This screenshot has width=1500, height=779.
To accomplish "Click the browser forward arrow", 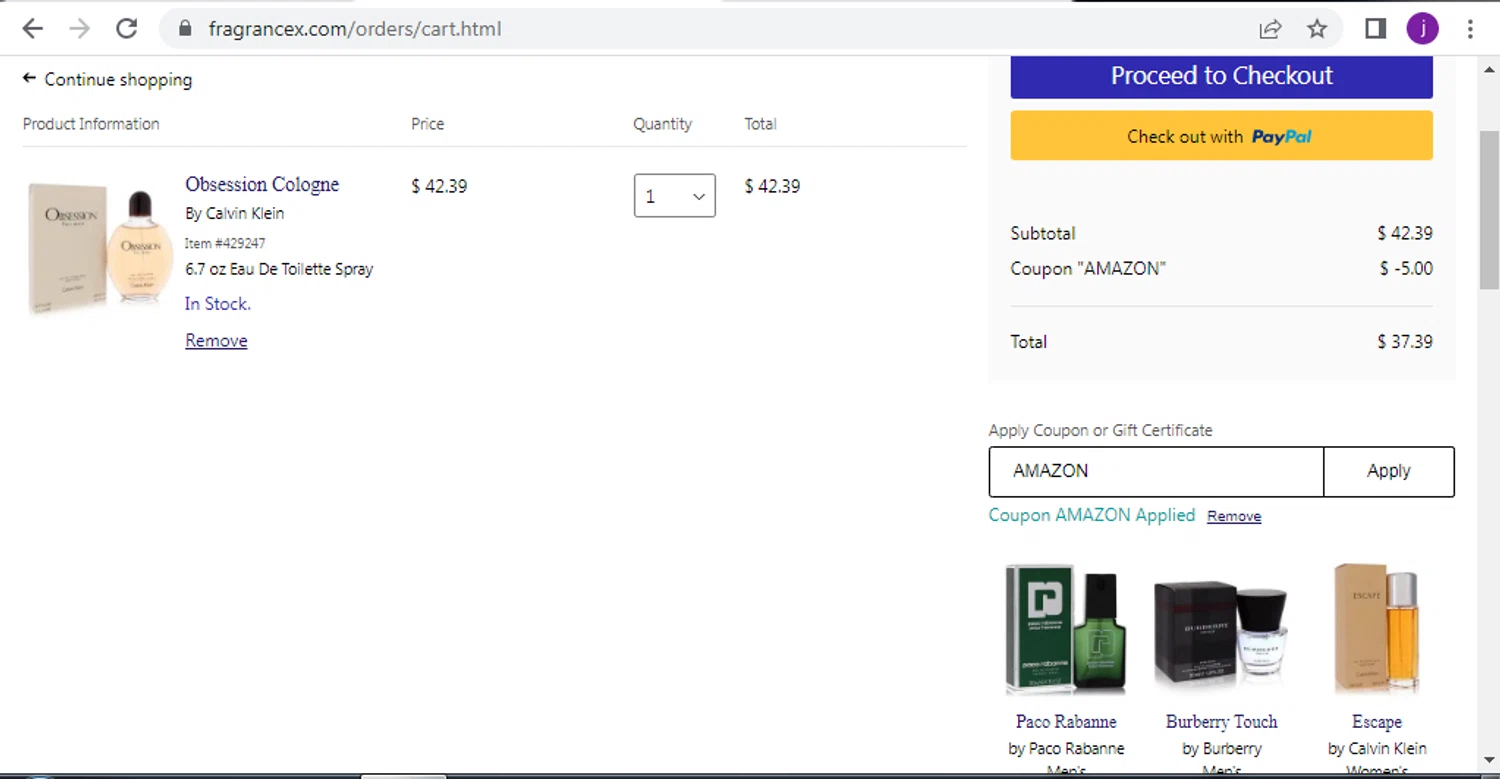I will 80,29.
